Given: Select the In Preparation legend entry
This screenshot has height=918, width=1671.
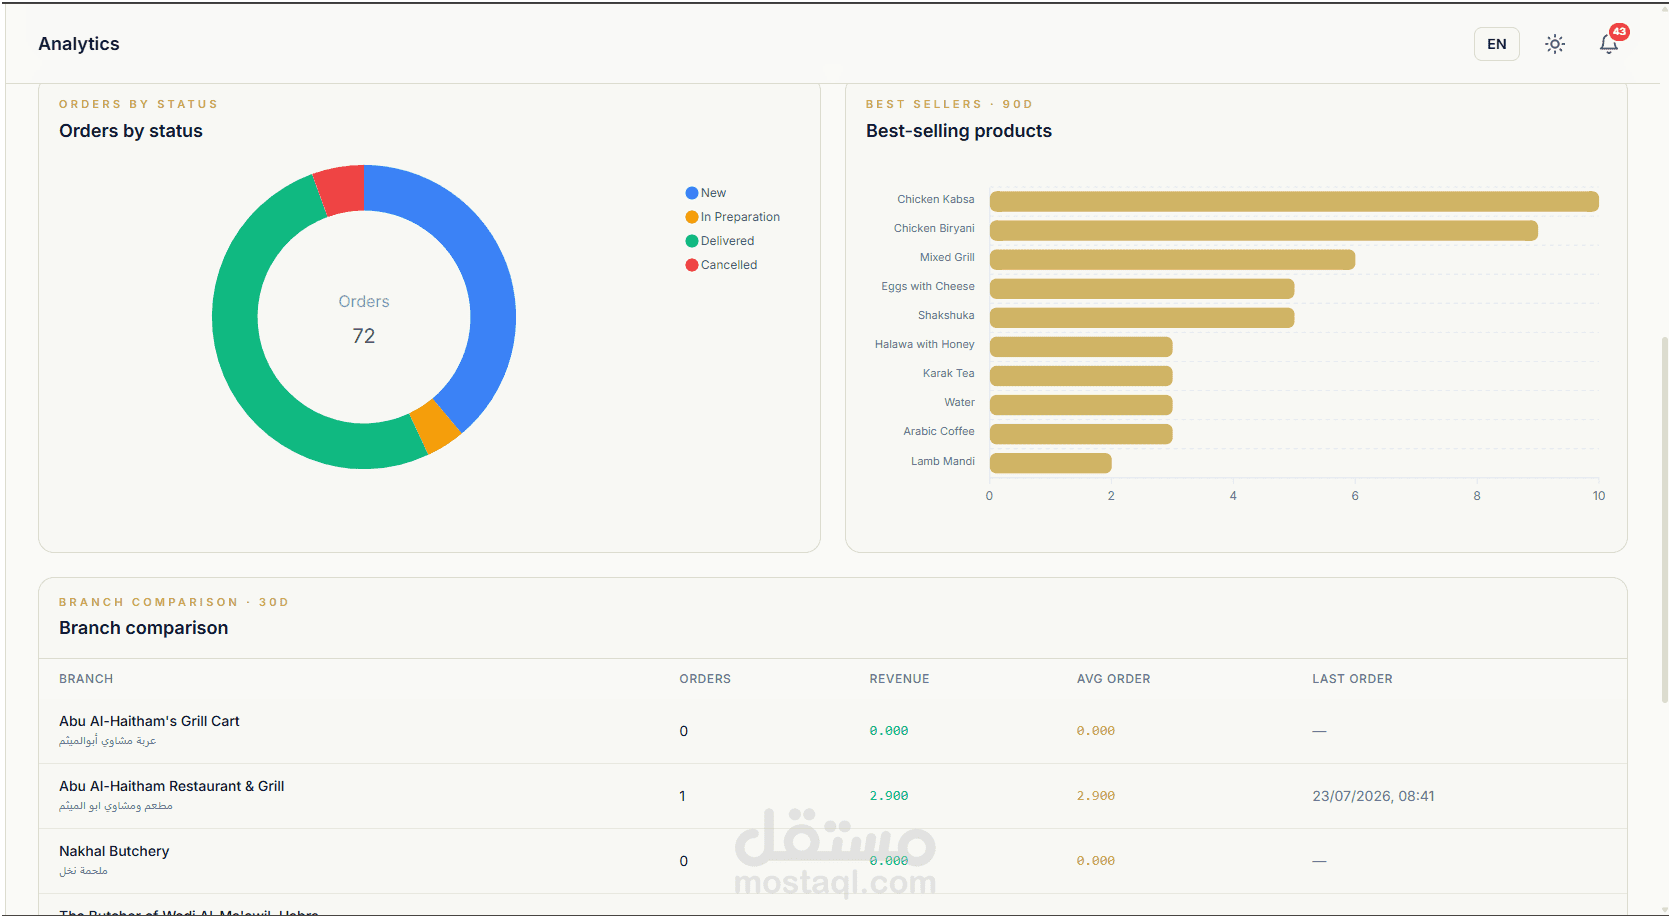Looking at the screenshot, I should click(733, 217).
